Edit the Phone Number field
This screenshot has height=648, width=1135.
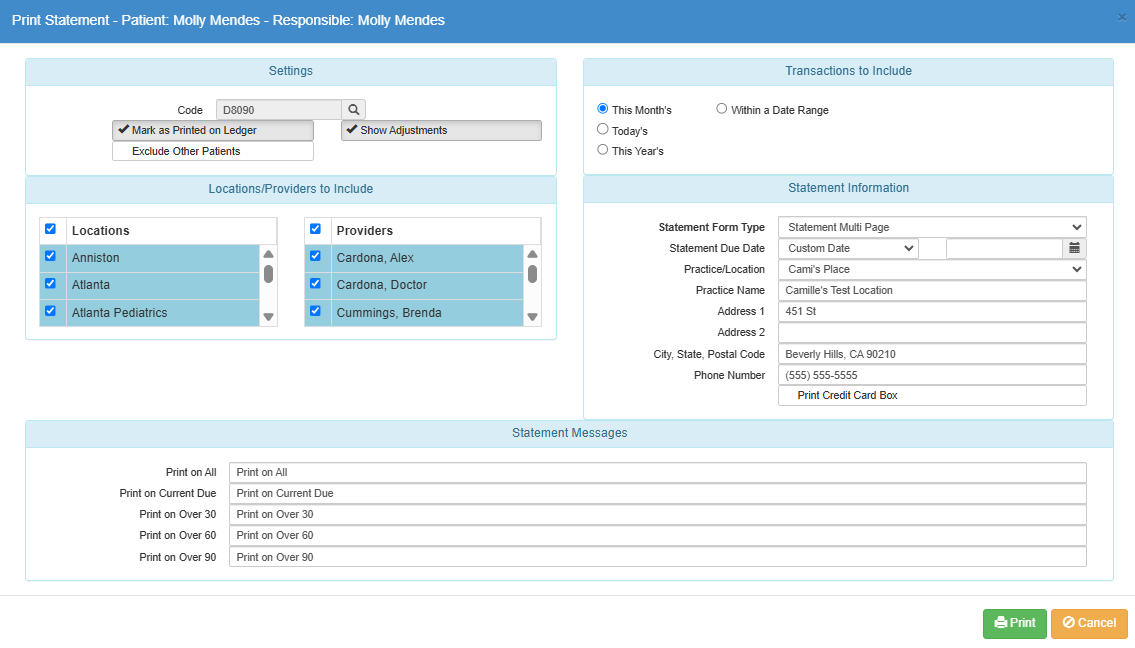point(932,375)
